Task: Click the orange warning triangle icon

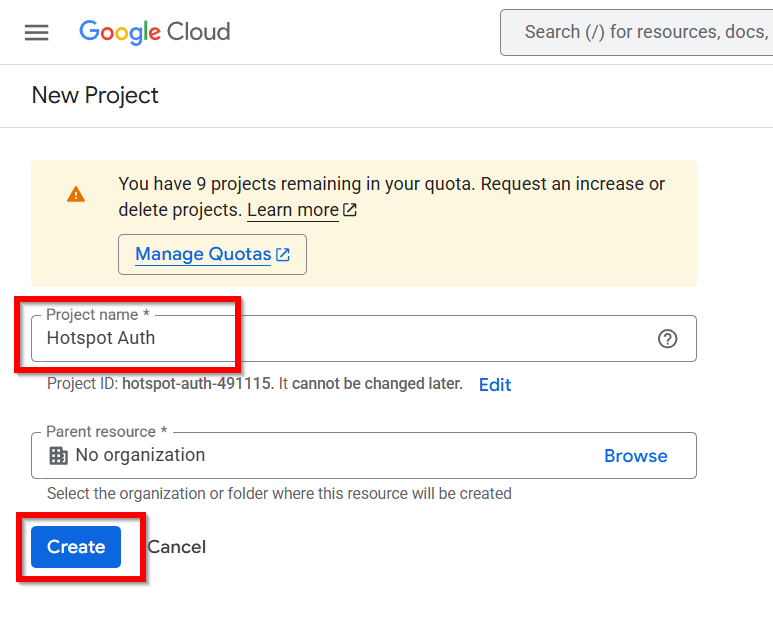Action: point(76,194)
